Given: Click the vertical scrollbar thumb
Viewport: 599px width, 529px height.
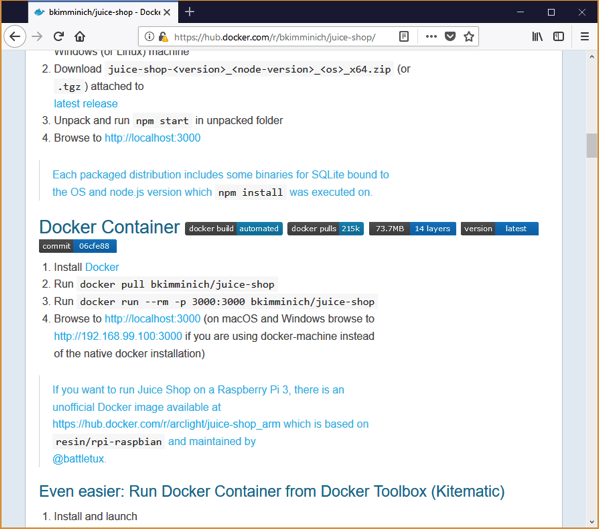Looking at the screenshot, I should pyautogui.click(x=592, y=146).
